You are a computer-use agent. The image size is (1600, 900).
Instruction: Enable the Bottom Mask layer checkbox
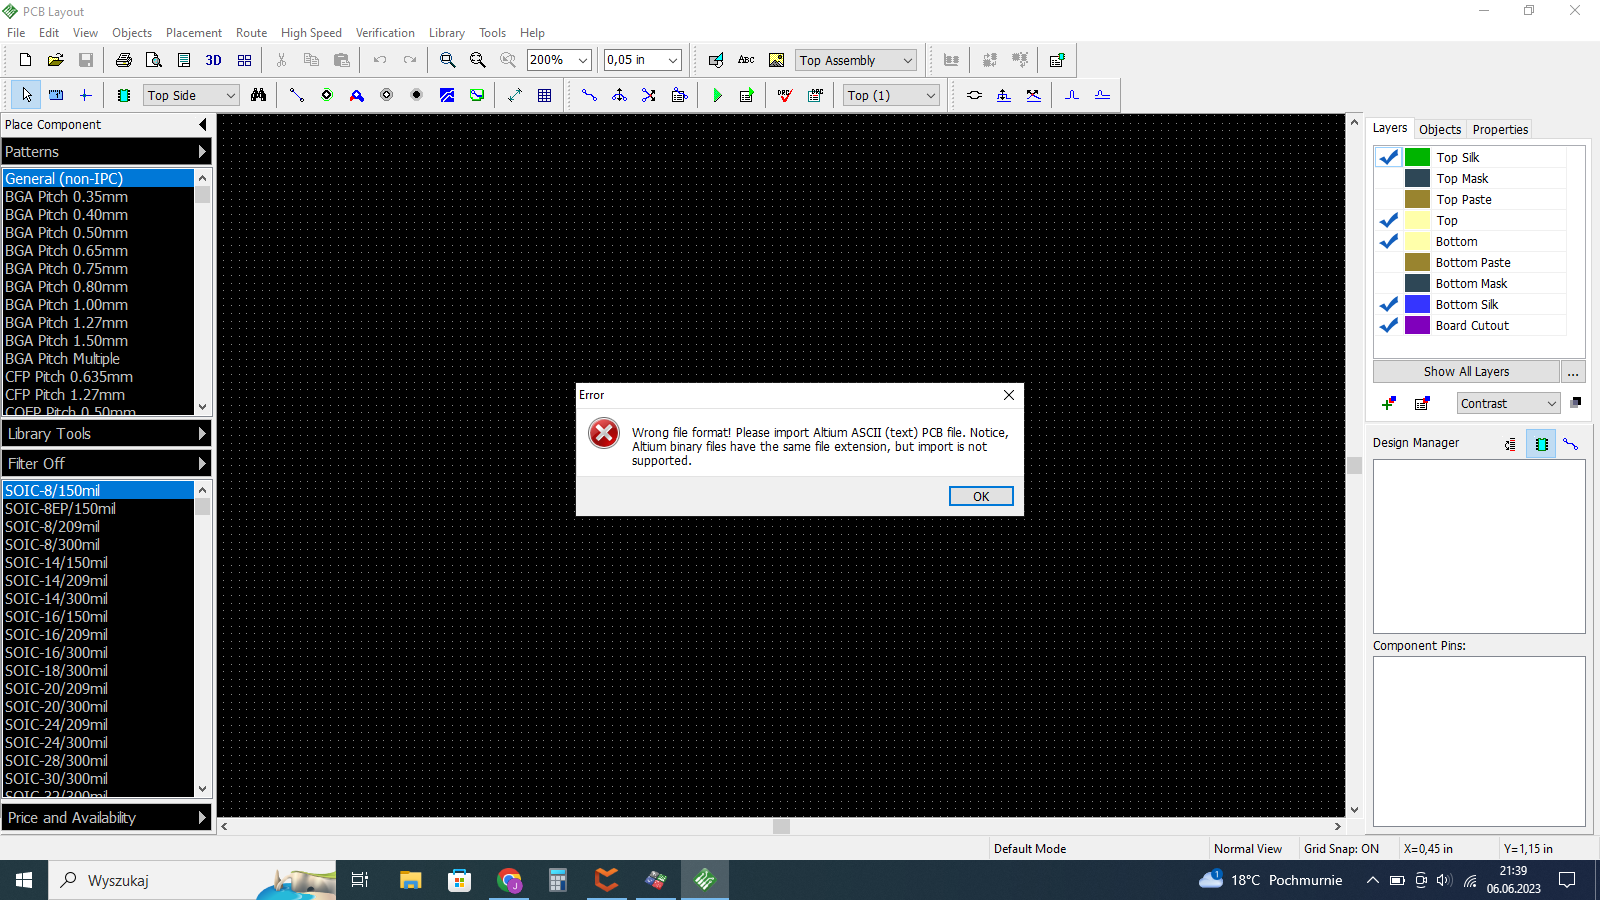[x=1389, y=283]
